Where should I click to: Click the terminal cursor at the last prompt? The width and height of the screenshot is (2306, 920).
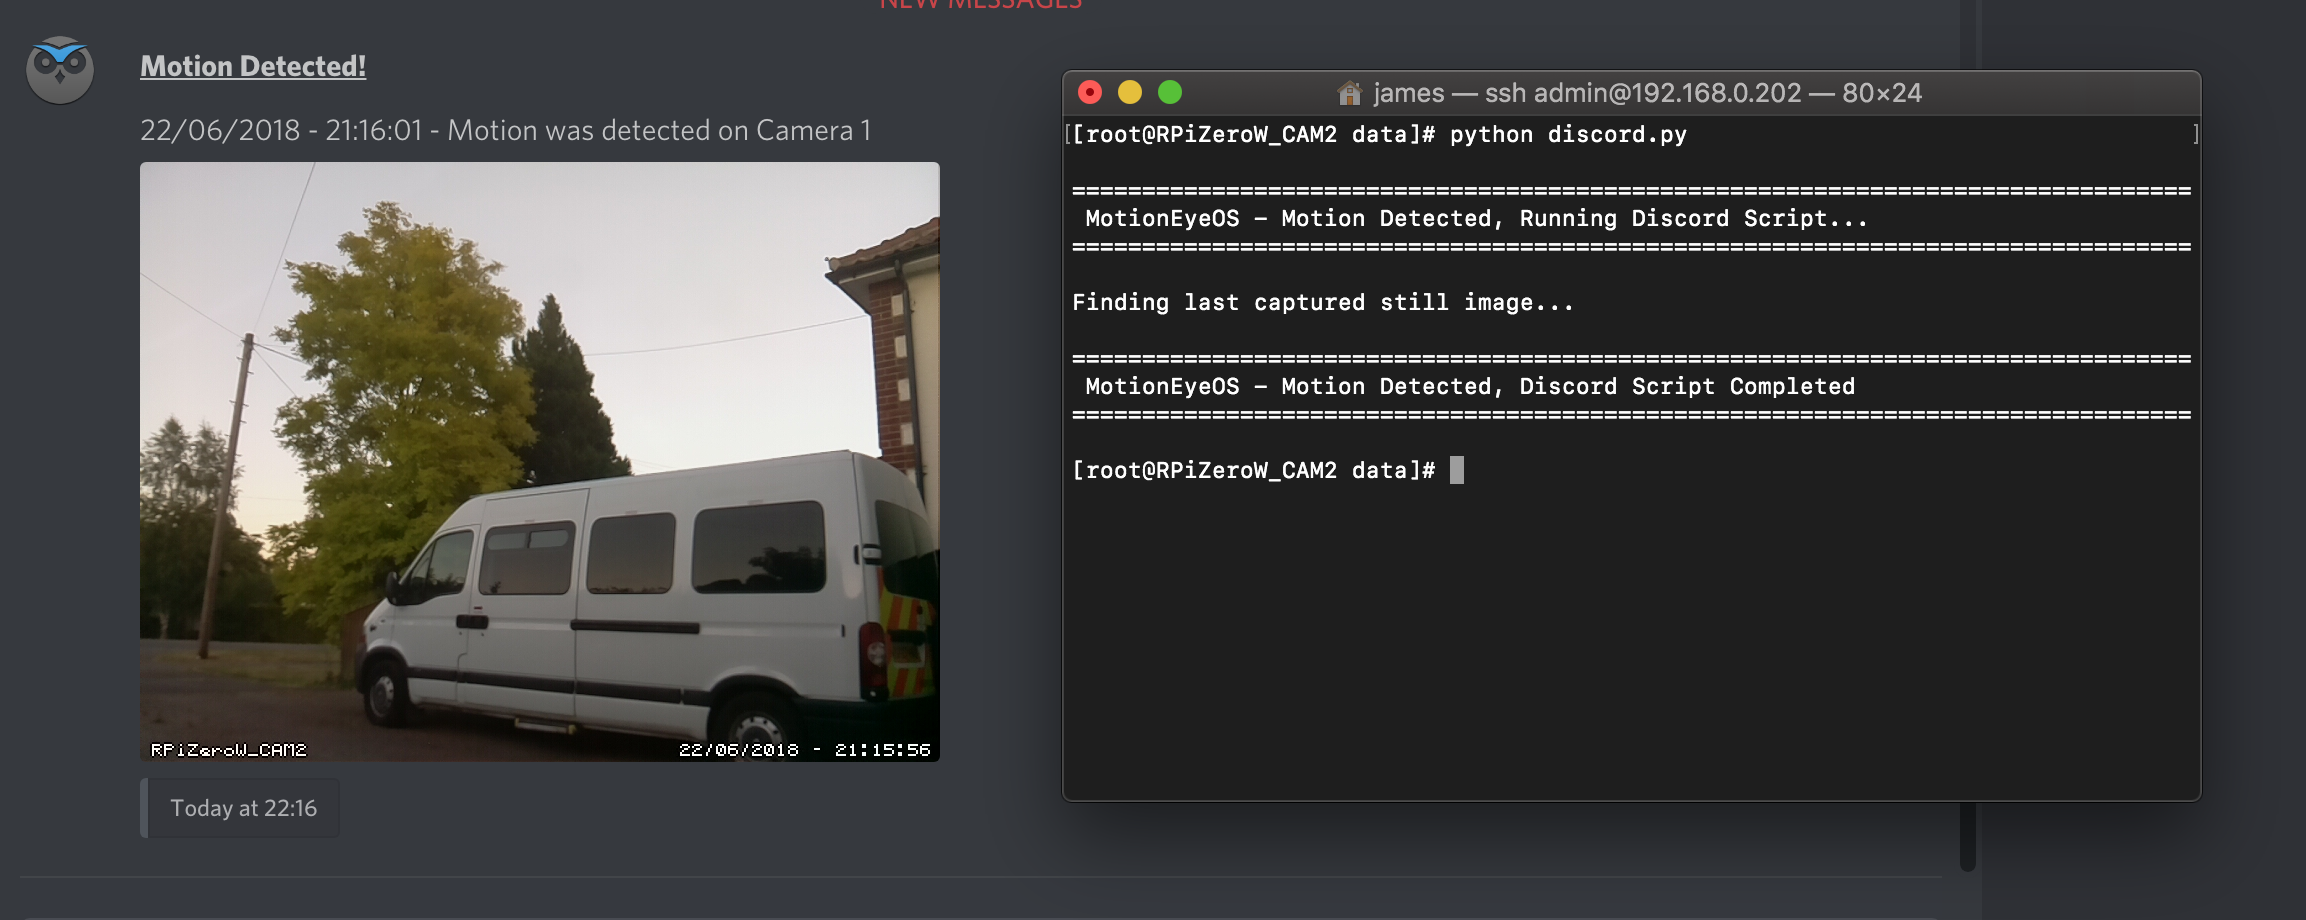(x=1457, y=470)
